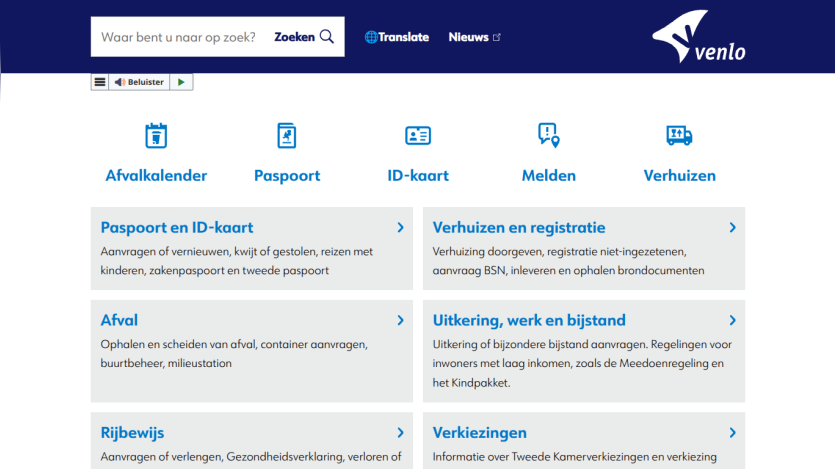Click the Translate globe icon

371,37
